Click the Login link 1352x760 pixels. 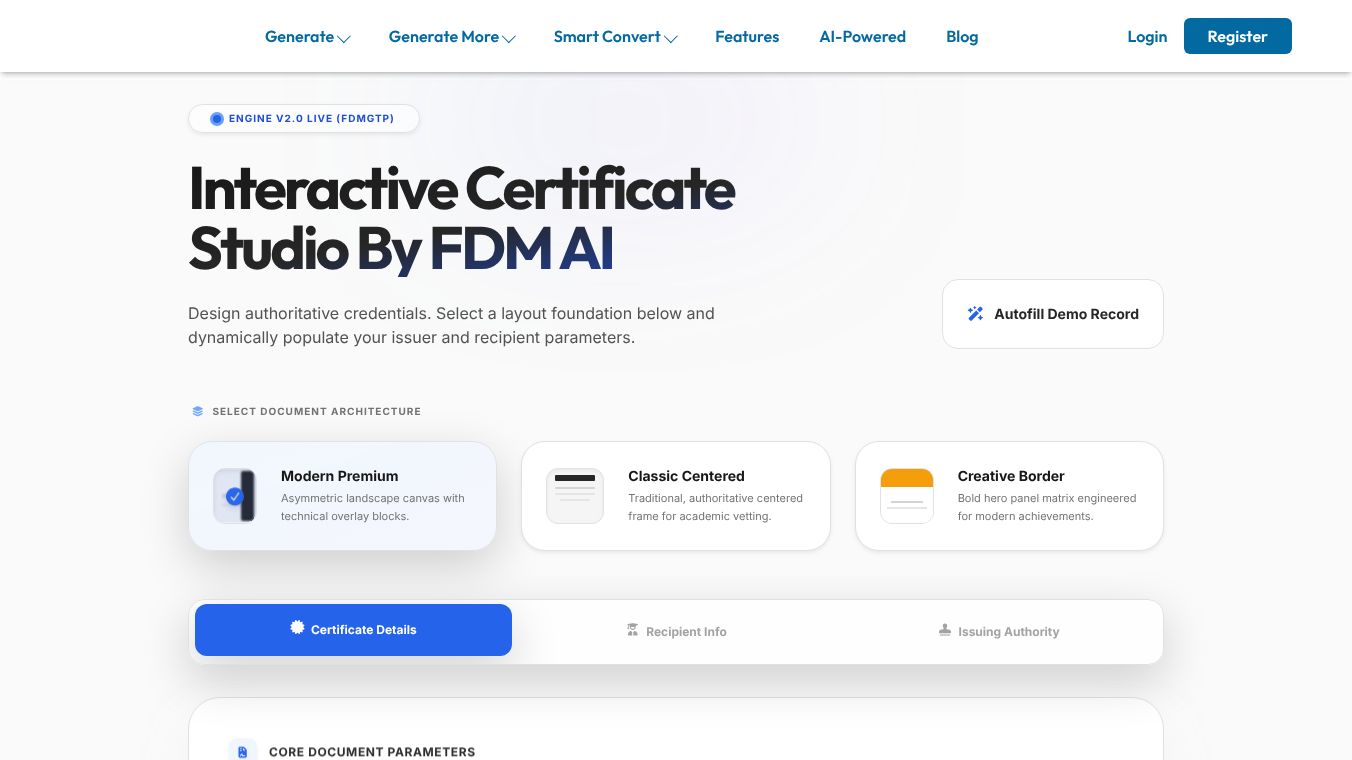click(1147, 37)
